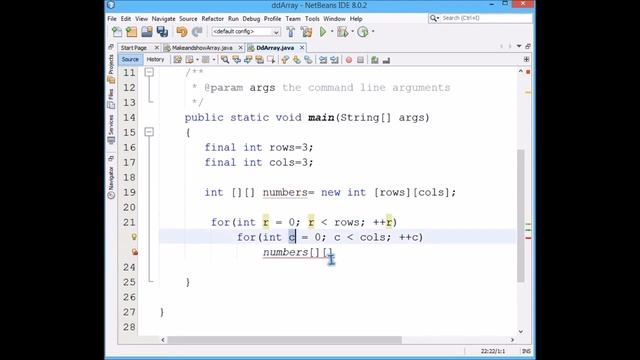The image size is (640, 360).
Task: Click the lightbulb hint icon on line 22
Action: click(134, 237)
